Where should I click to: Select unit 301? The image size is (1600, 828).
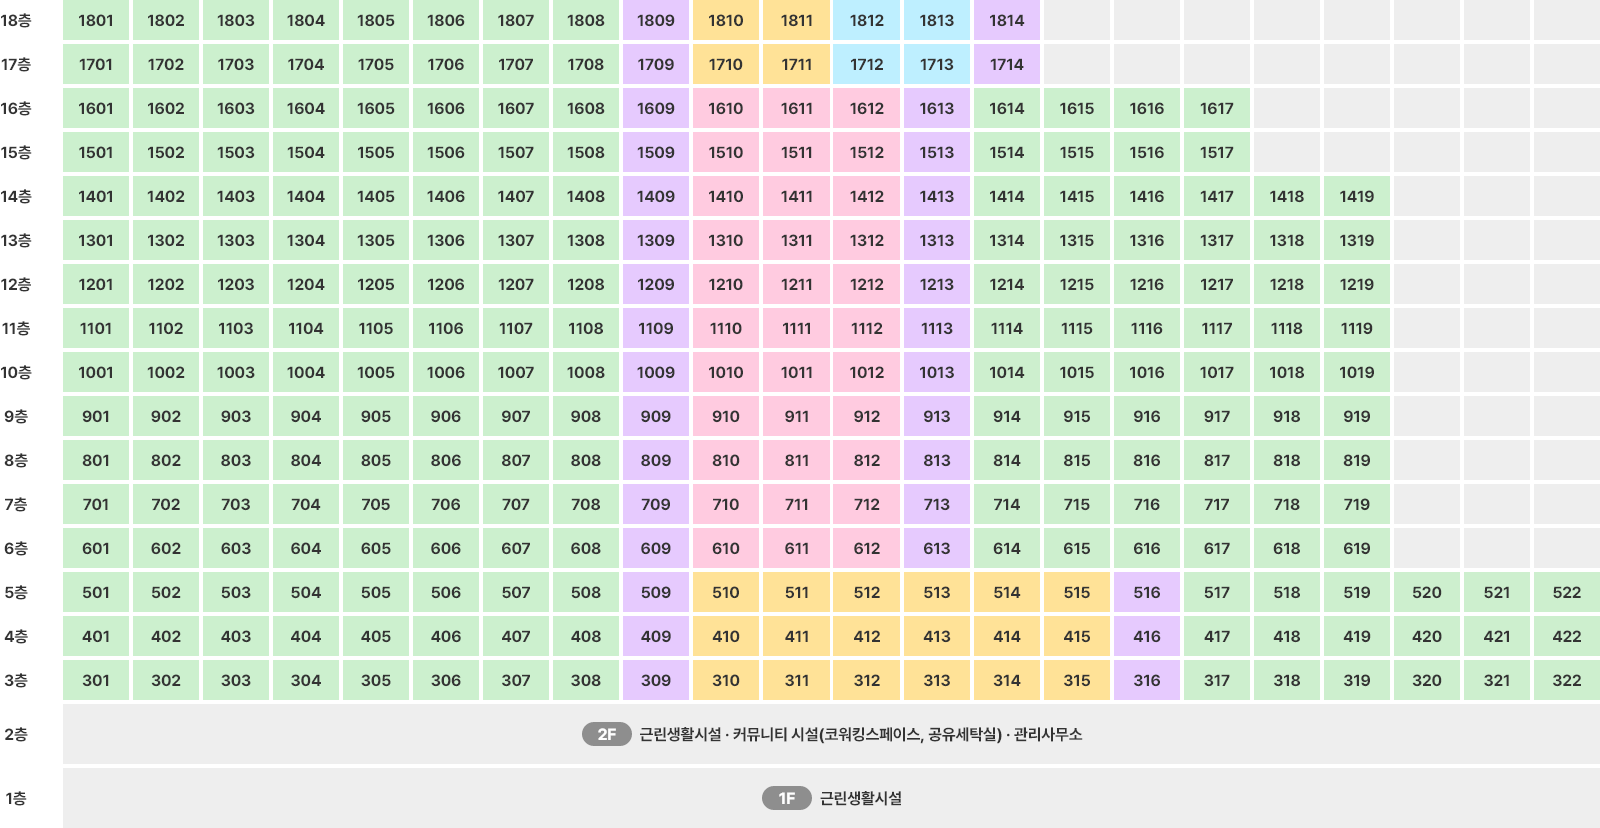coord(96,680)
